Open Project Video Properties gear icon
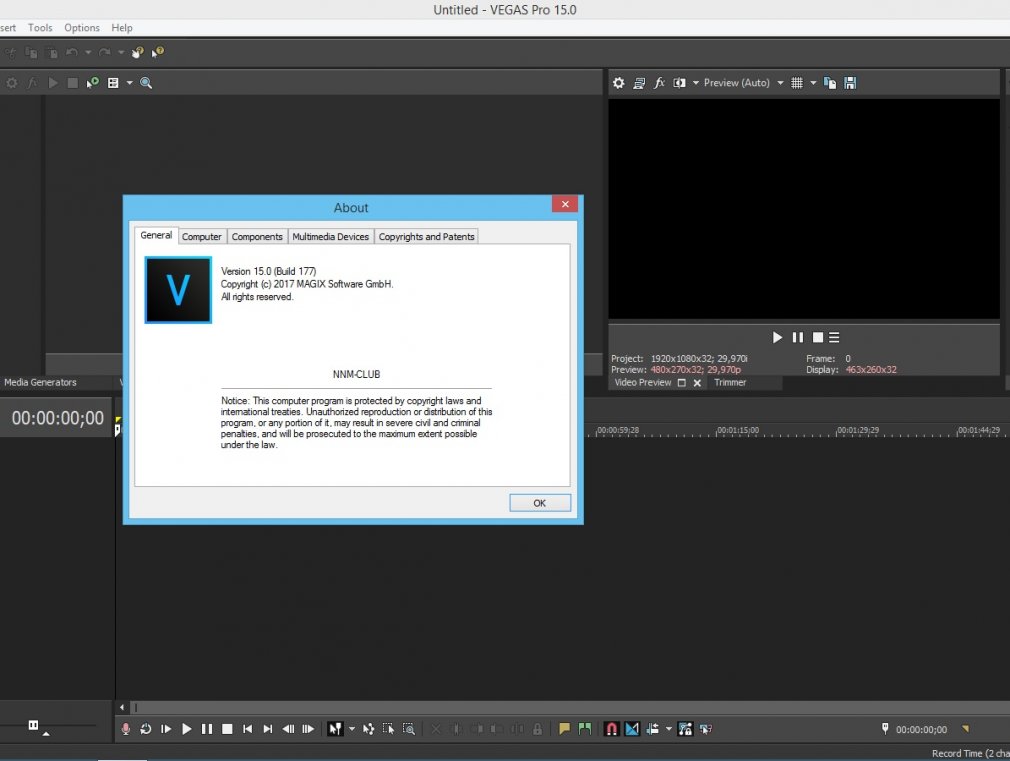This screenshot has width=1010, height=761. click(x=618, y=82)
